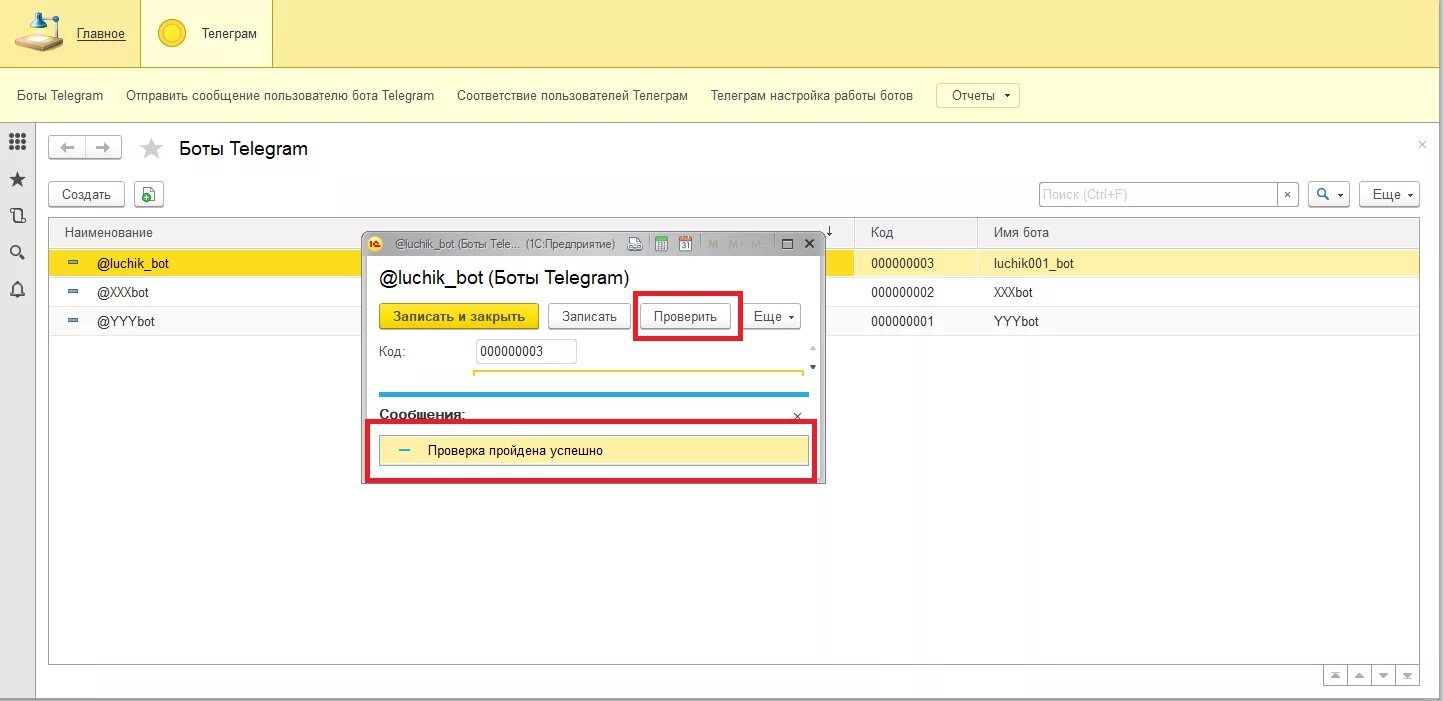Close the @luchik_bot dialog window
Image resolution: width=1443 pixels, height=701 pixels.
click(x=810, y=243)
